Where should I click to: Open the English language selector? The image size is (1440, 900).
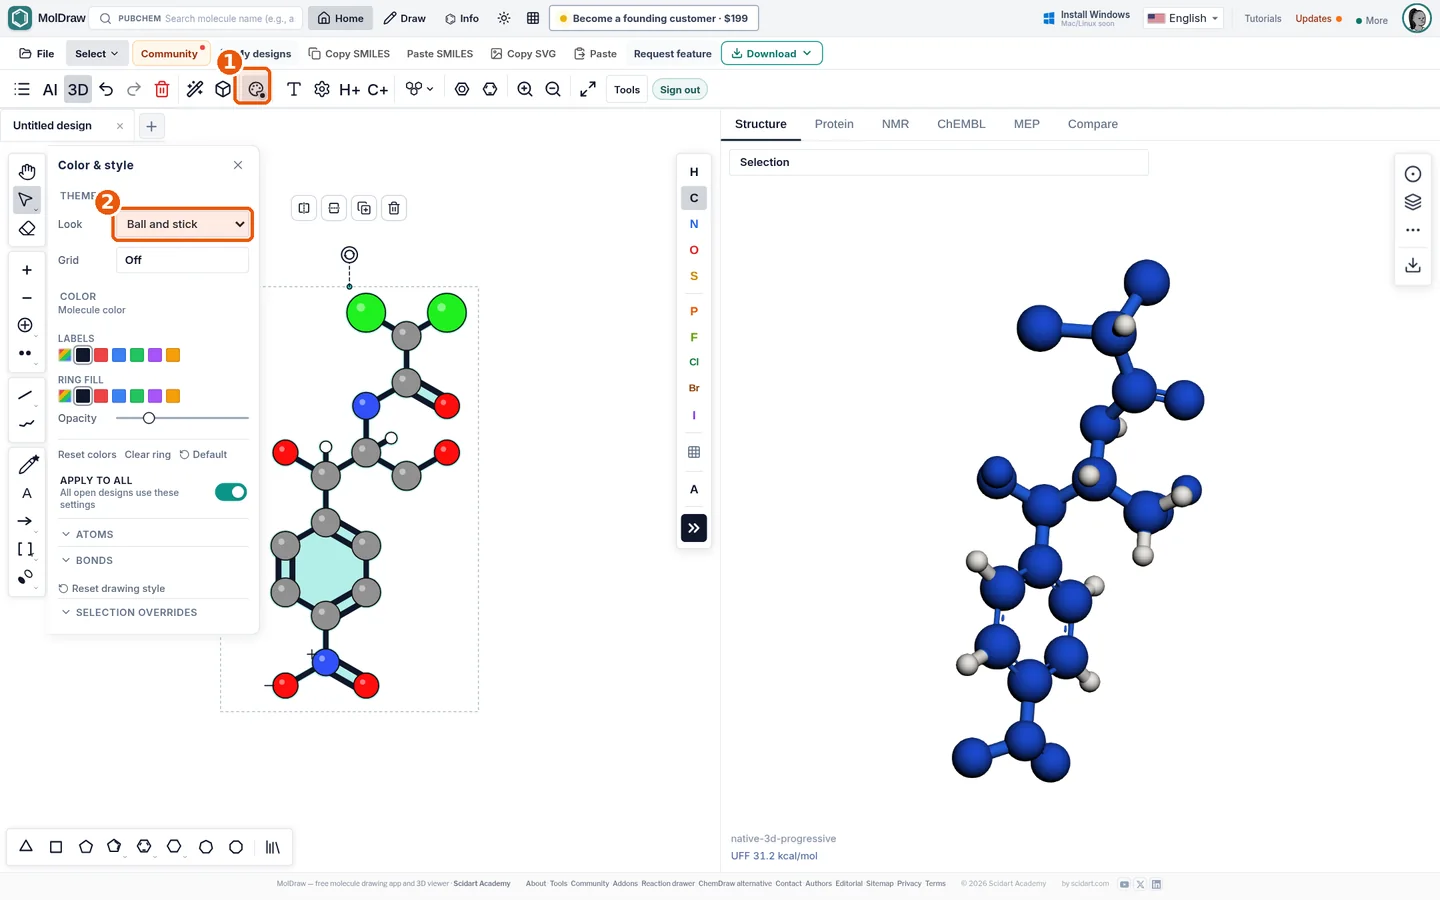click(1183, 18)
